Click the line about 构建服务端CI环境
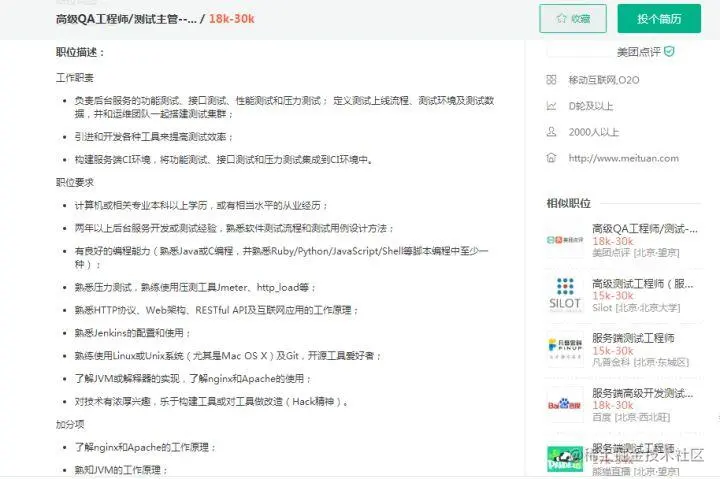 (224, 160)
